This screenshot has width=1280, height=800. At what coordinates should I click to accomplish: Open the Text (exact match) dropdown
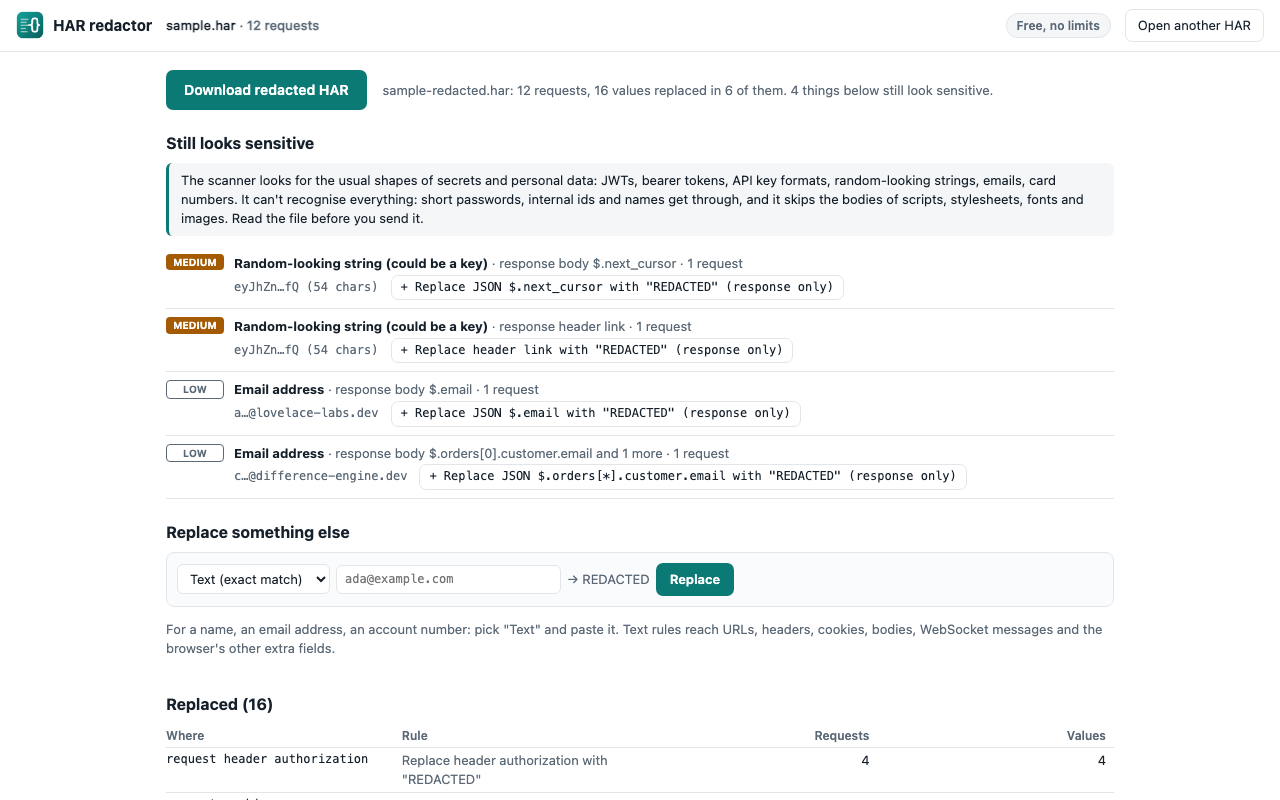pyautogui.click(x=253, y=579)
